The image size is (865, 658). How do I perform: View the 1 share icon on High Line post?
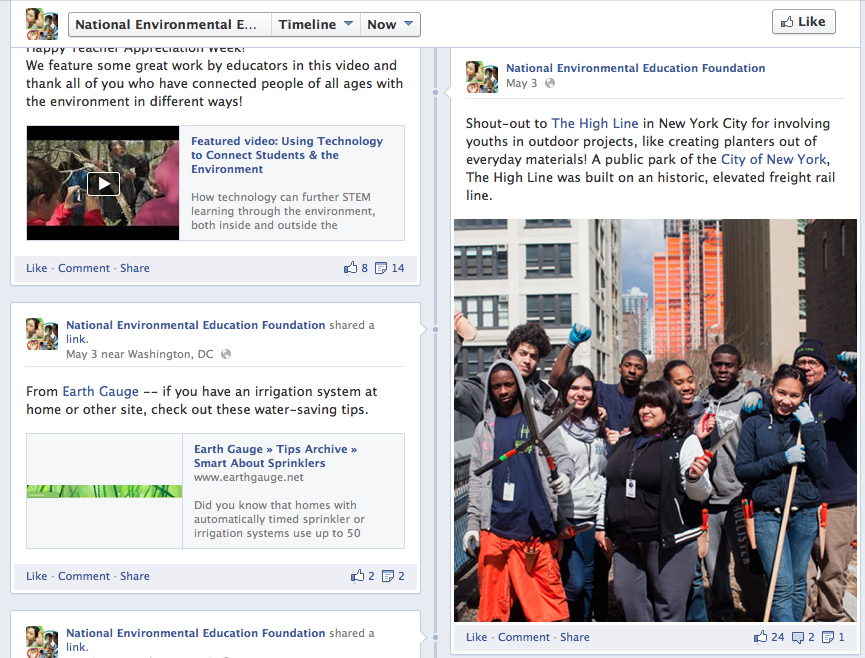pyautogui.click(x=828, y=638)
